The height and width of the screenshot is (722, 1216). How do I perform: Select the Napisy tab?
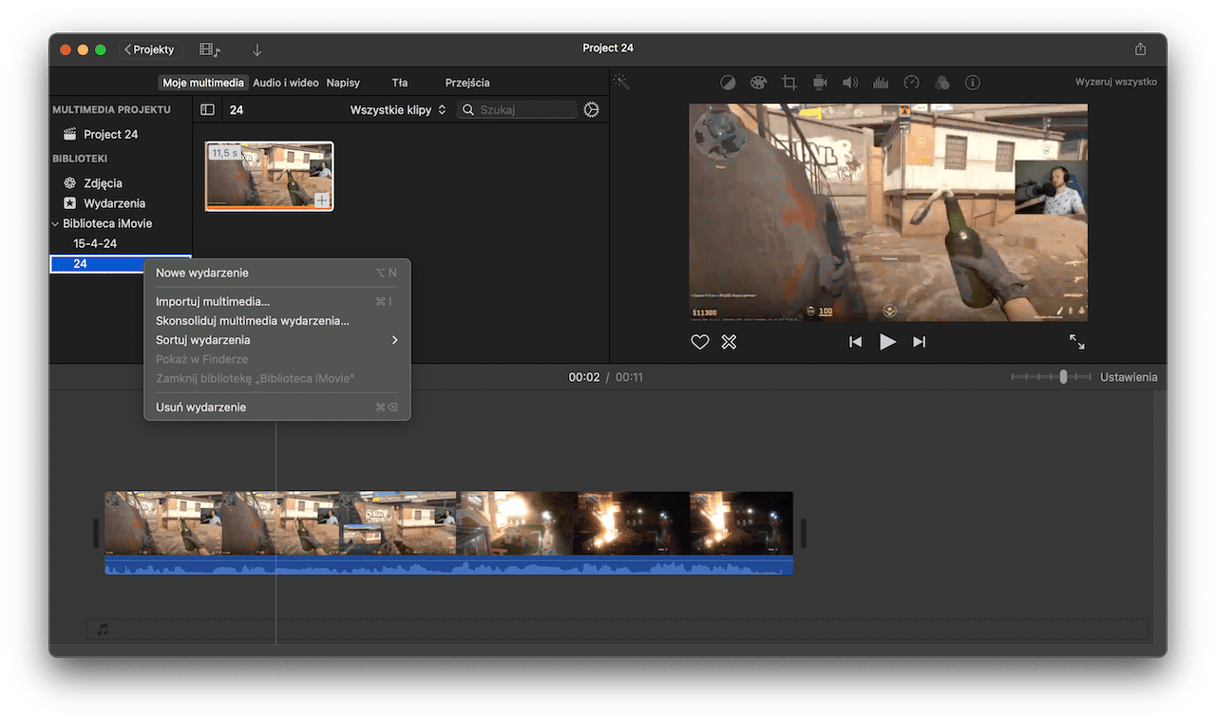[x=343, y=83]
